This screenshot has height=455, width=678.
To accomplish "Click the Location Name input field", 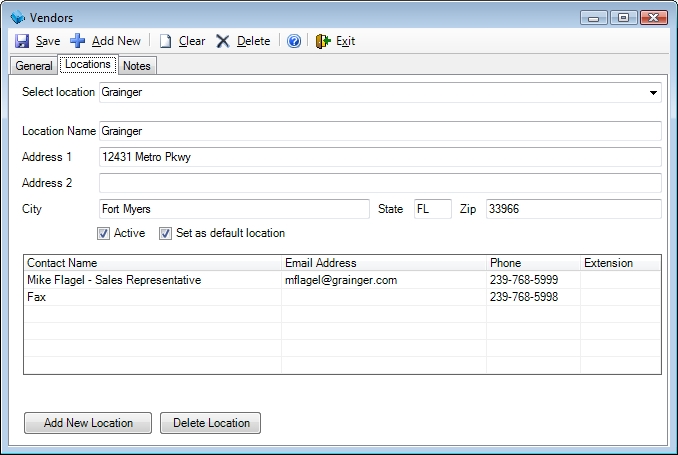I will click(380, 131).
